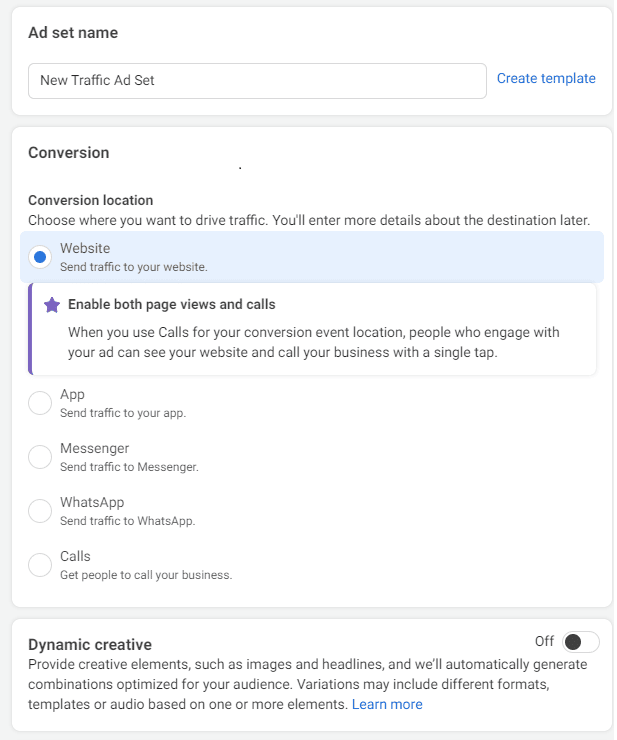This screenshot has width=617, height=740.
Task: Click the Calls tip description text
Action: coord(313,342)
